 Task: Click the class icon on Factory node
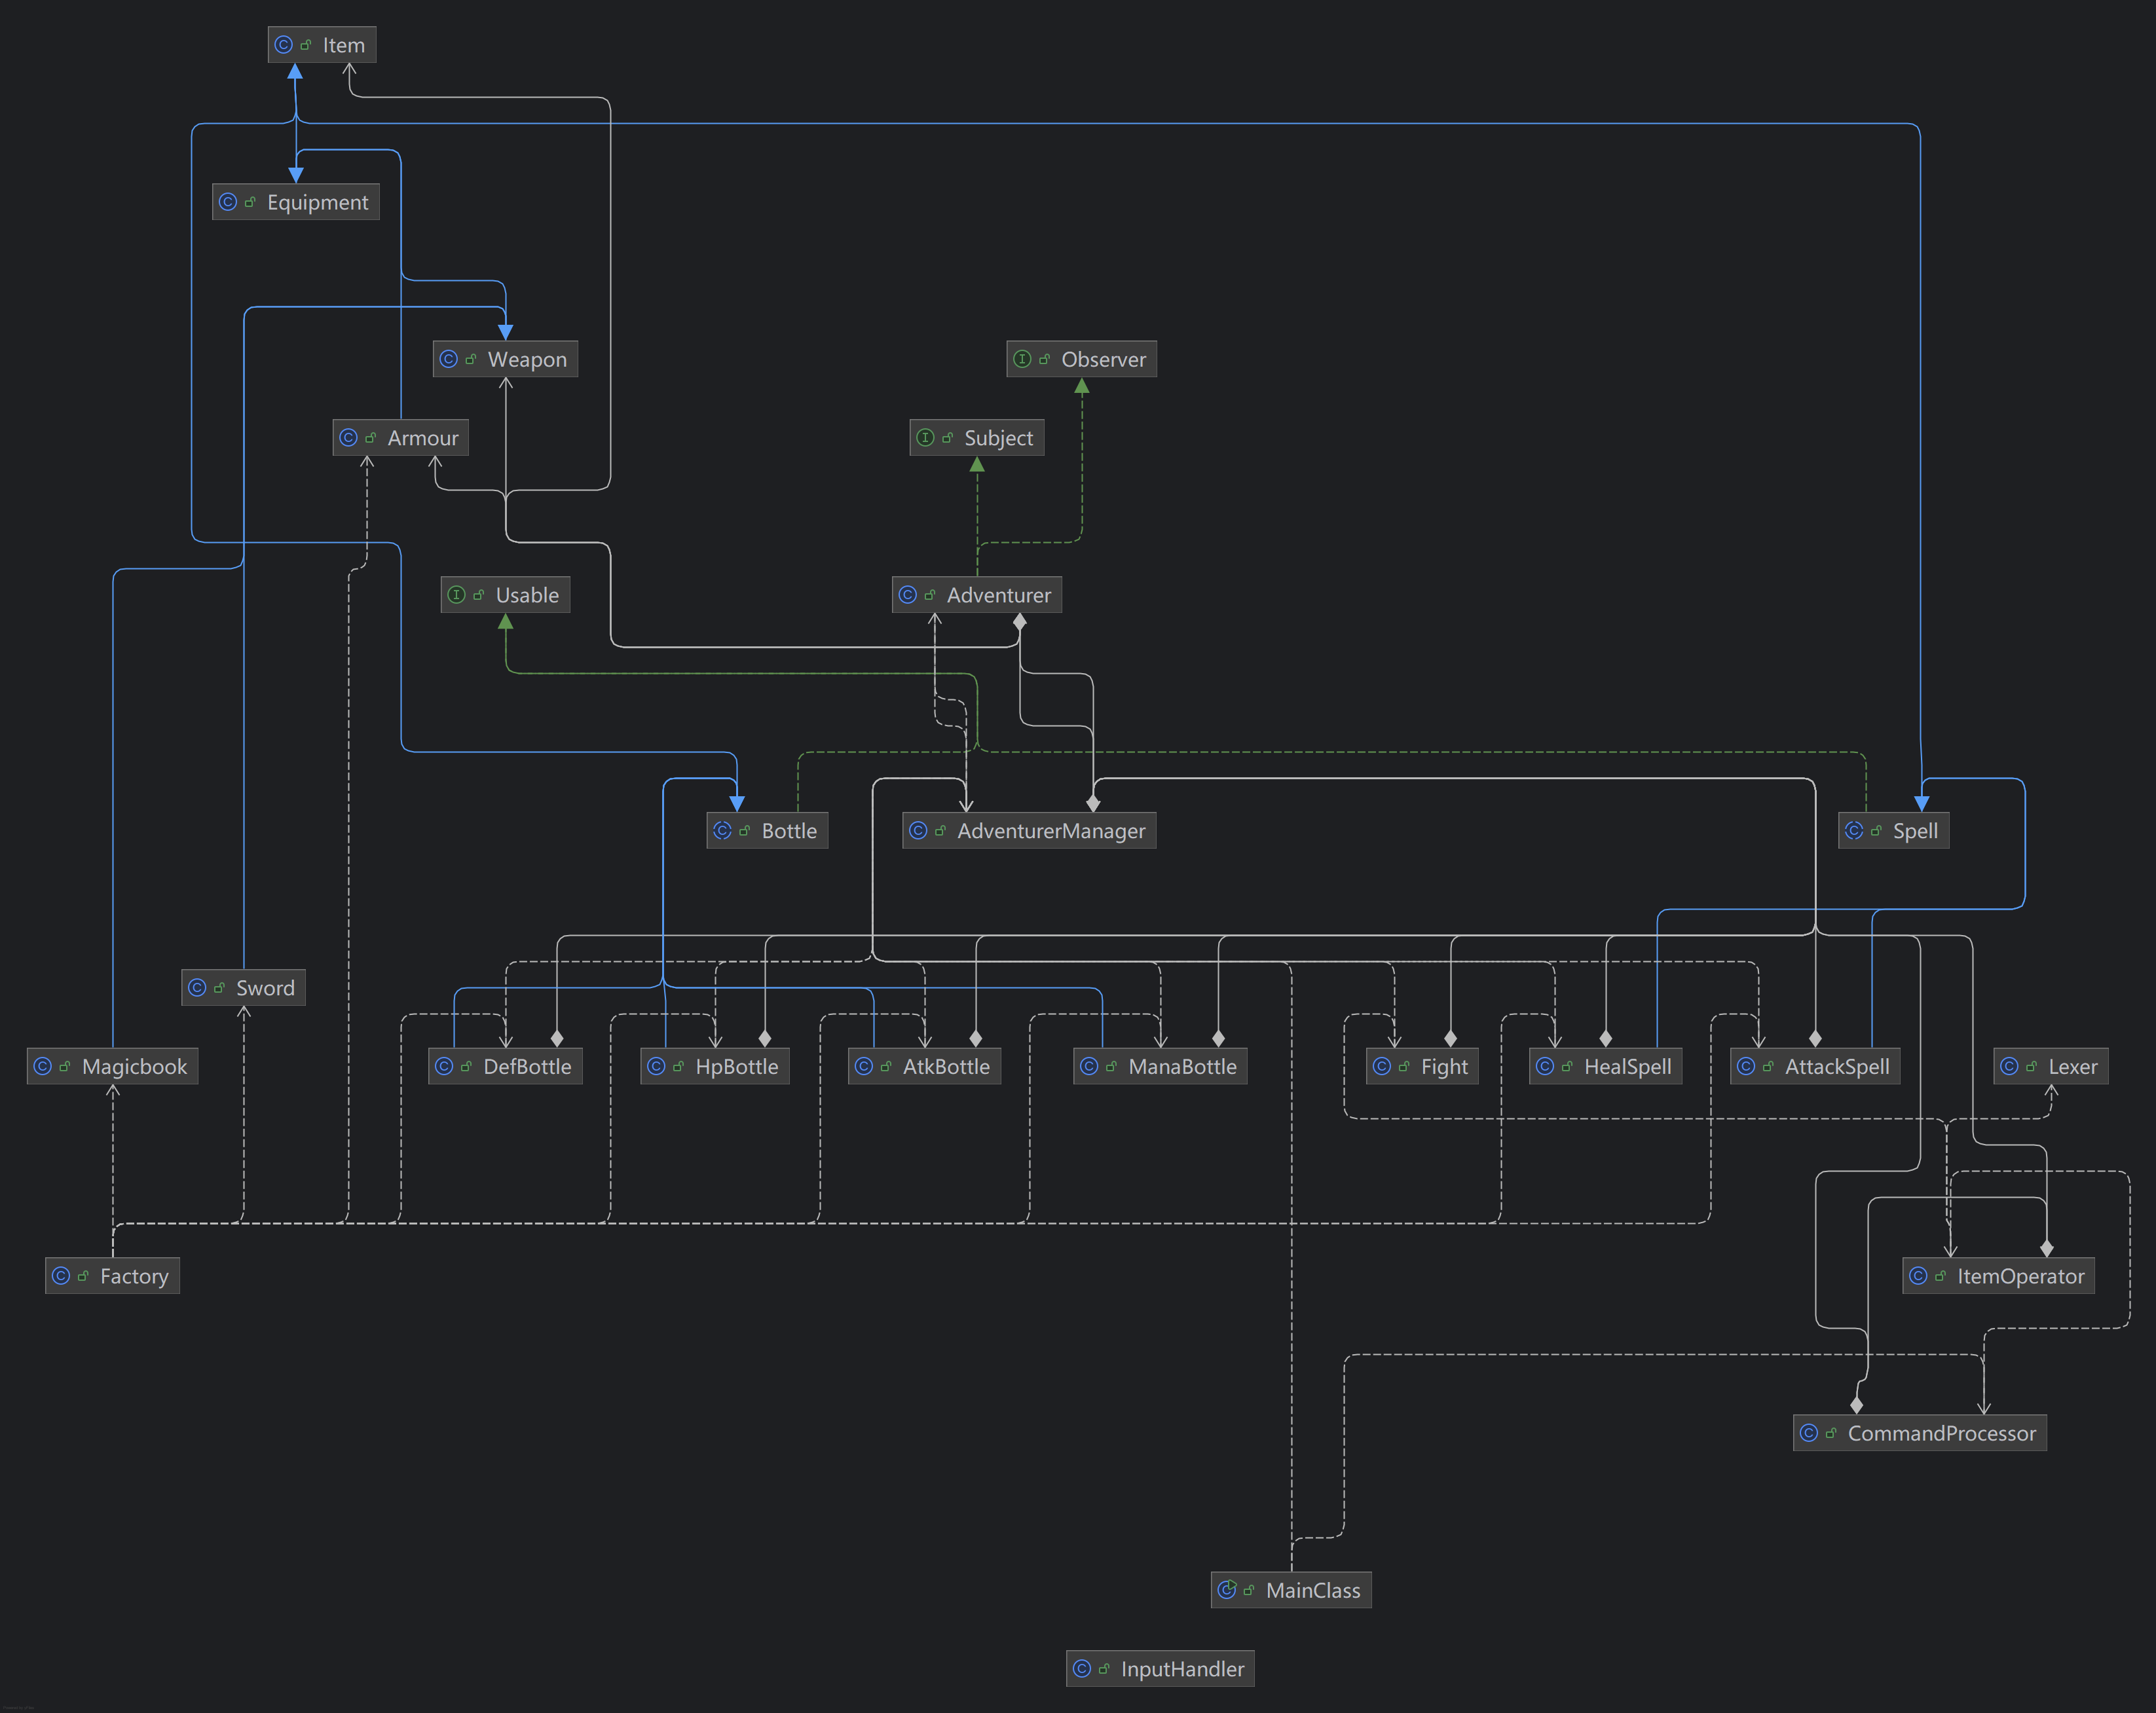61,1276
